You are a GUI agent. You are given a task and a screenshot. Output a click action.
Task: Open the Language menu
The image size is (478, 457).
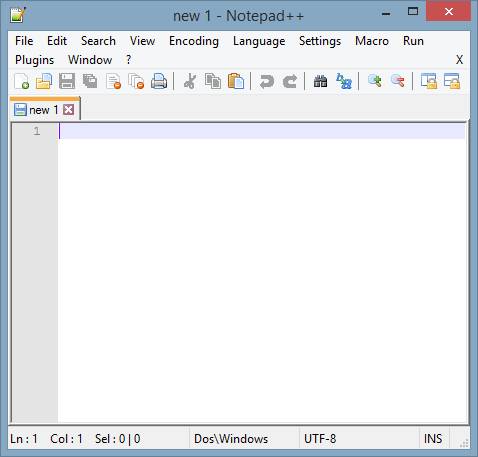point(259,41)
